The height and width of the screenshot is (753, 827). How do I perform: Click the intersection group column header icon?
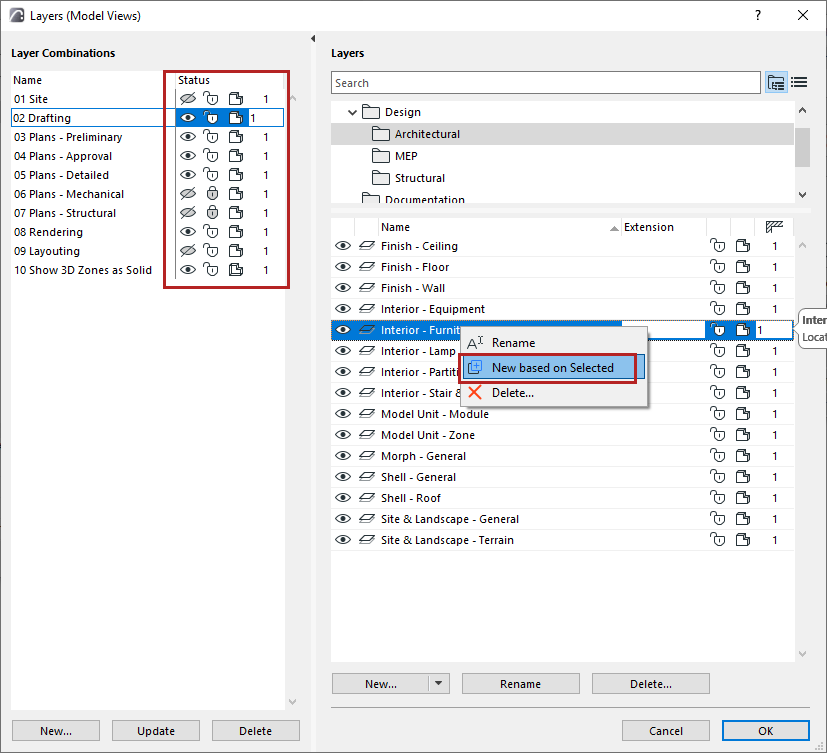pos(774,227)
